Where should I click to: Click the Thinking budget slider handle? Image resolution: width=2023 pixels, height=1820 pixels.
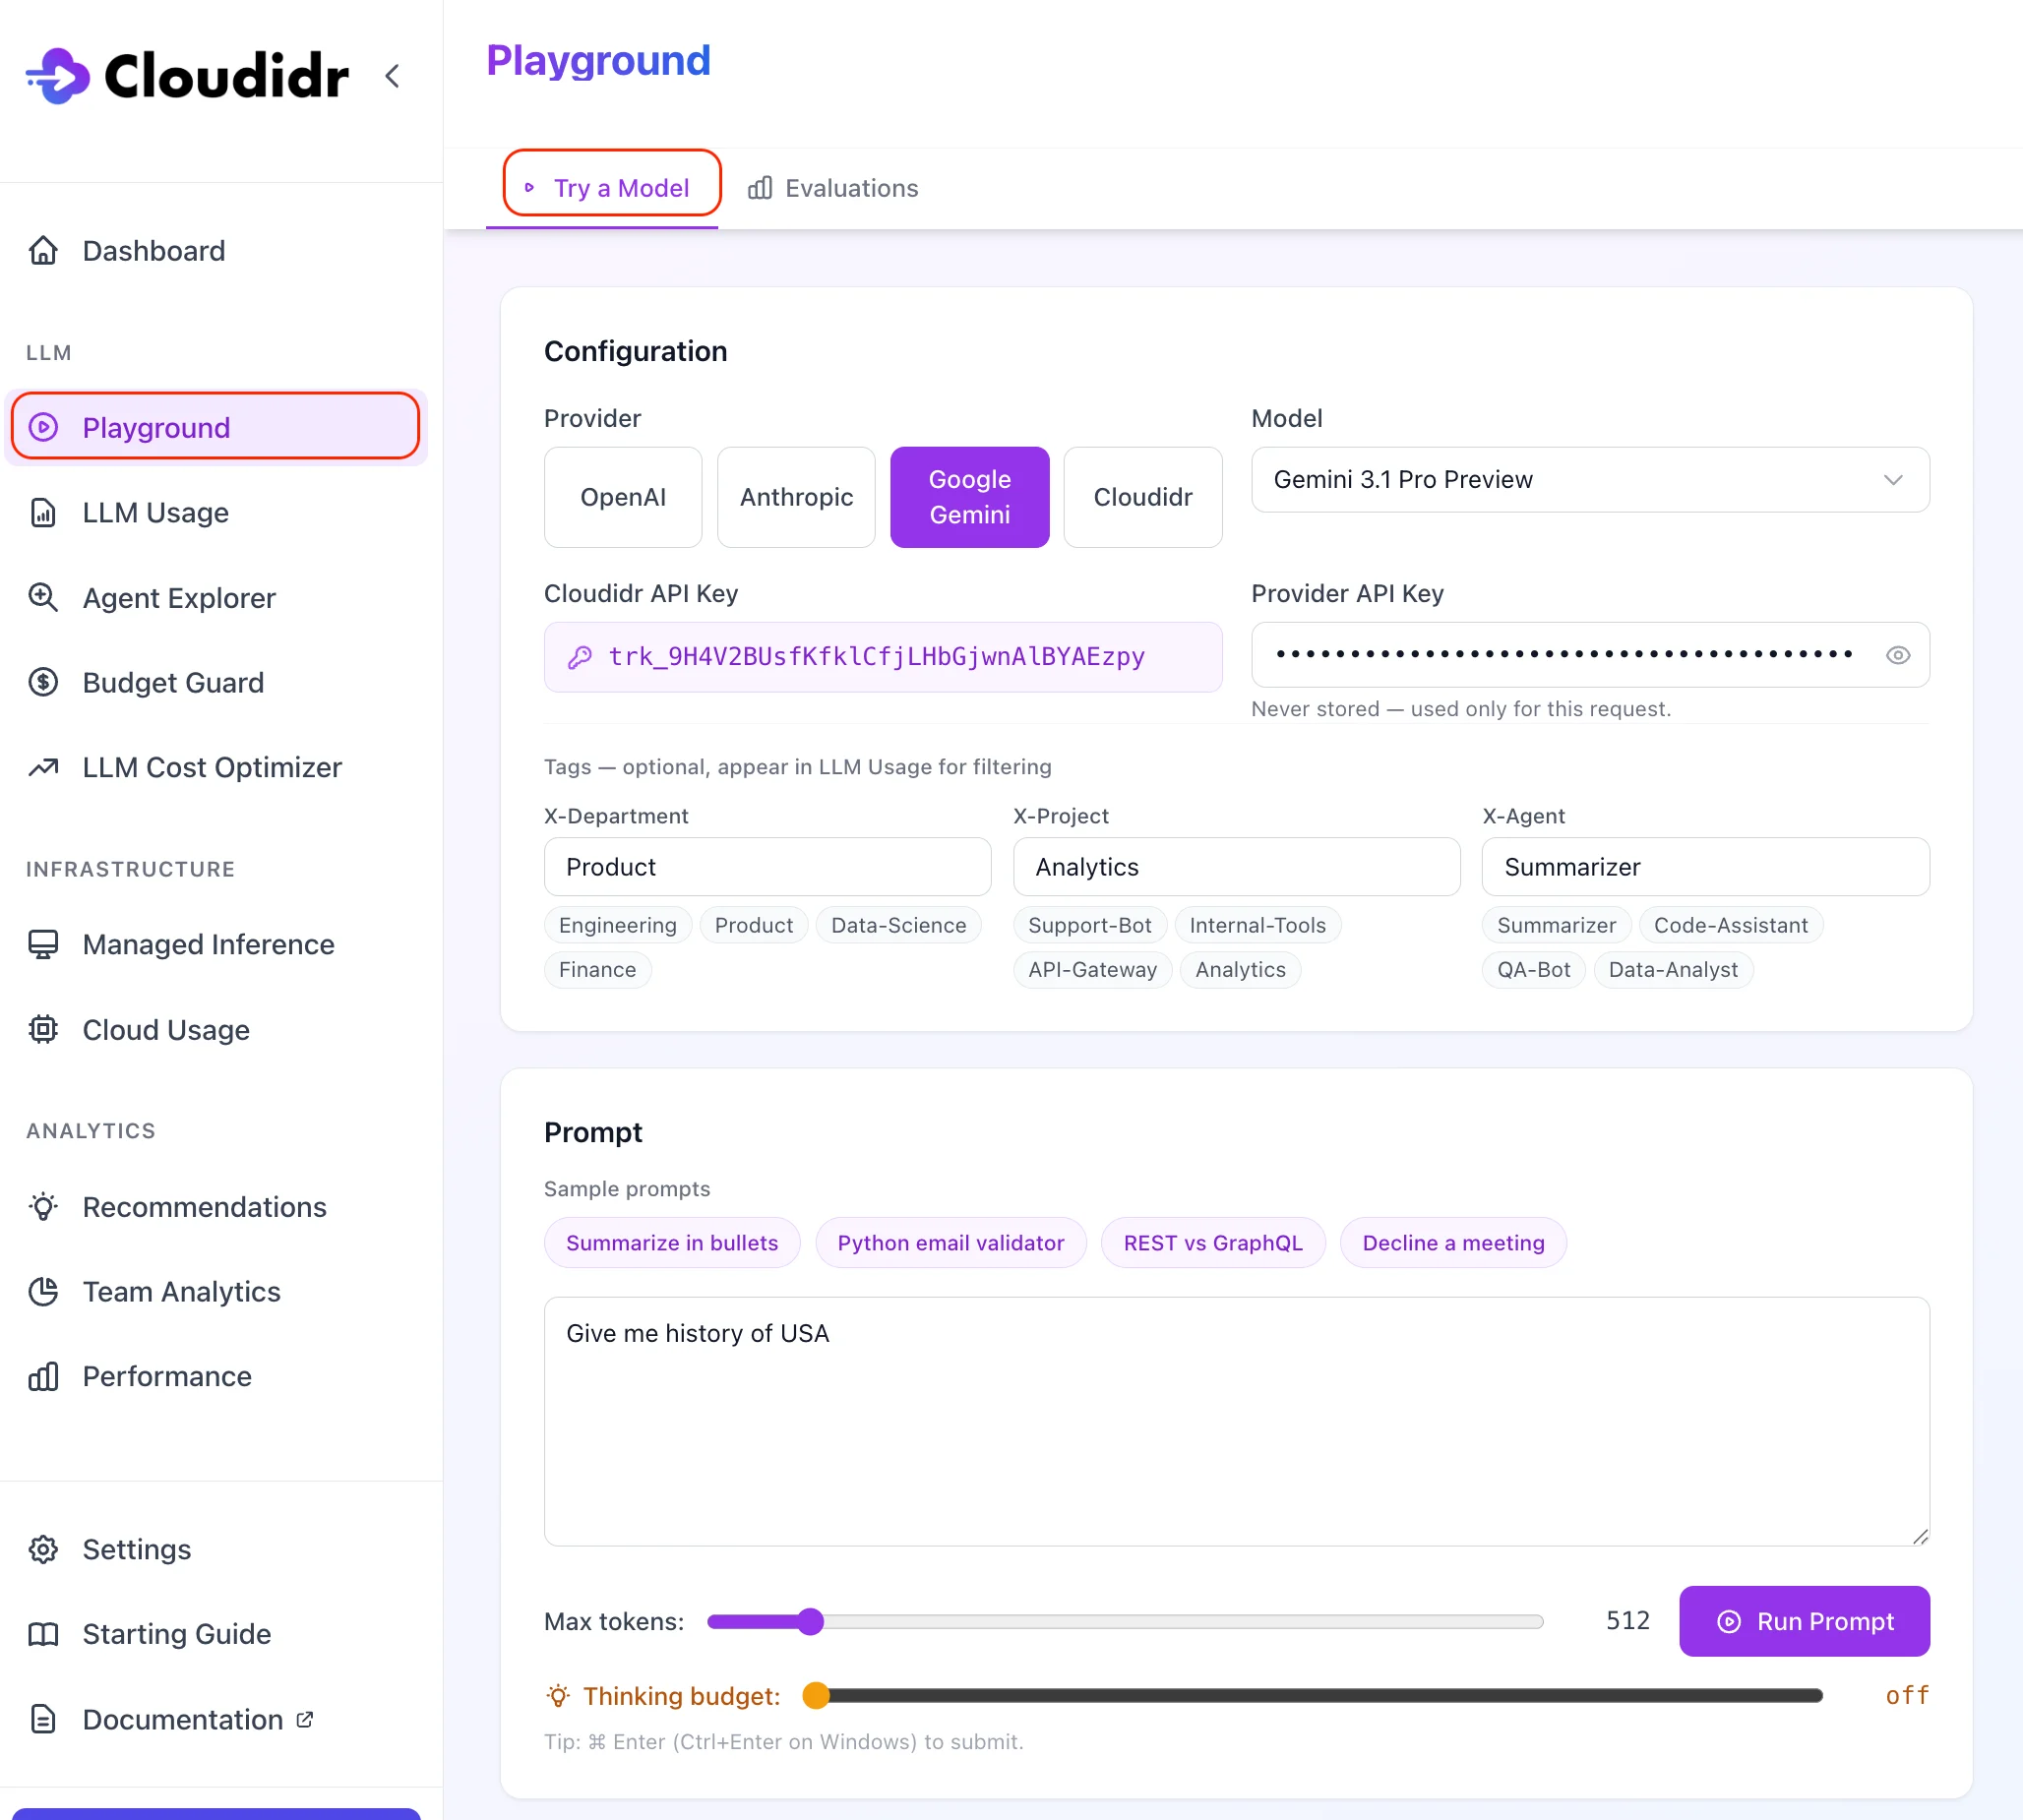point(817,1696)
